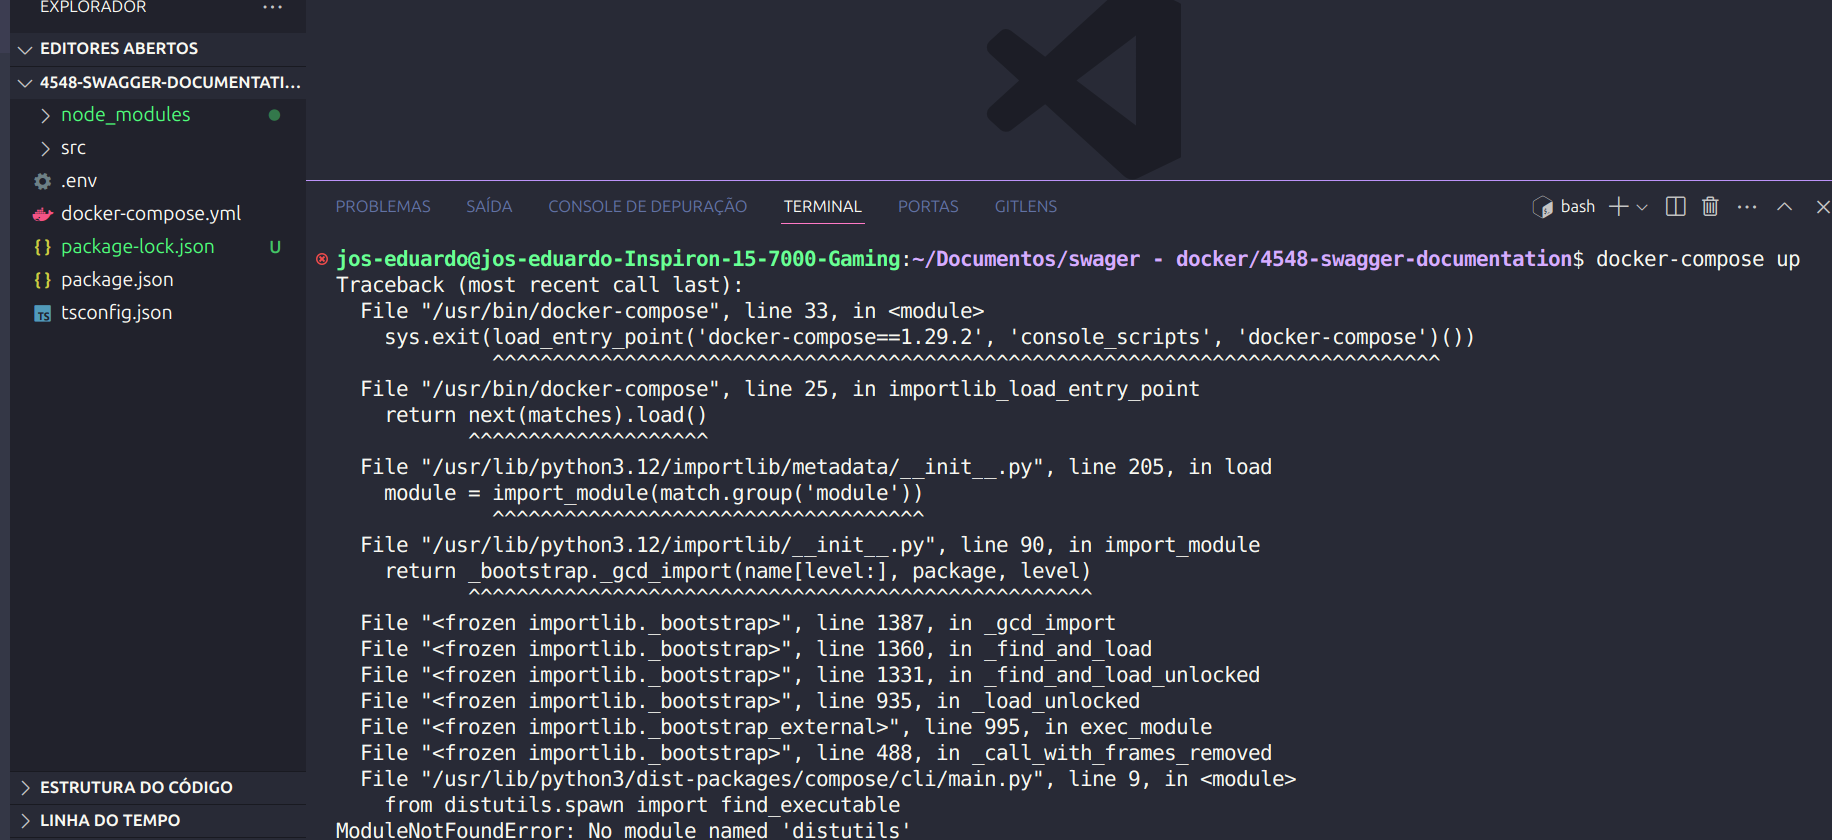Open the Portas tab
The image size is (1832, 840).
coord(928,206)
